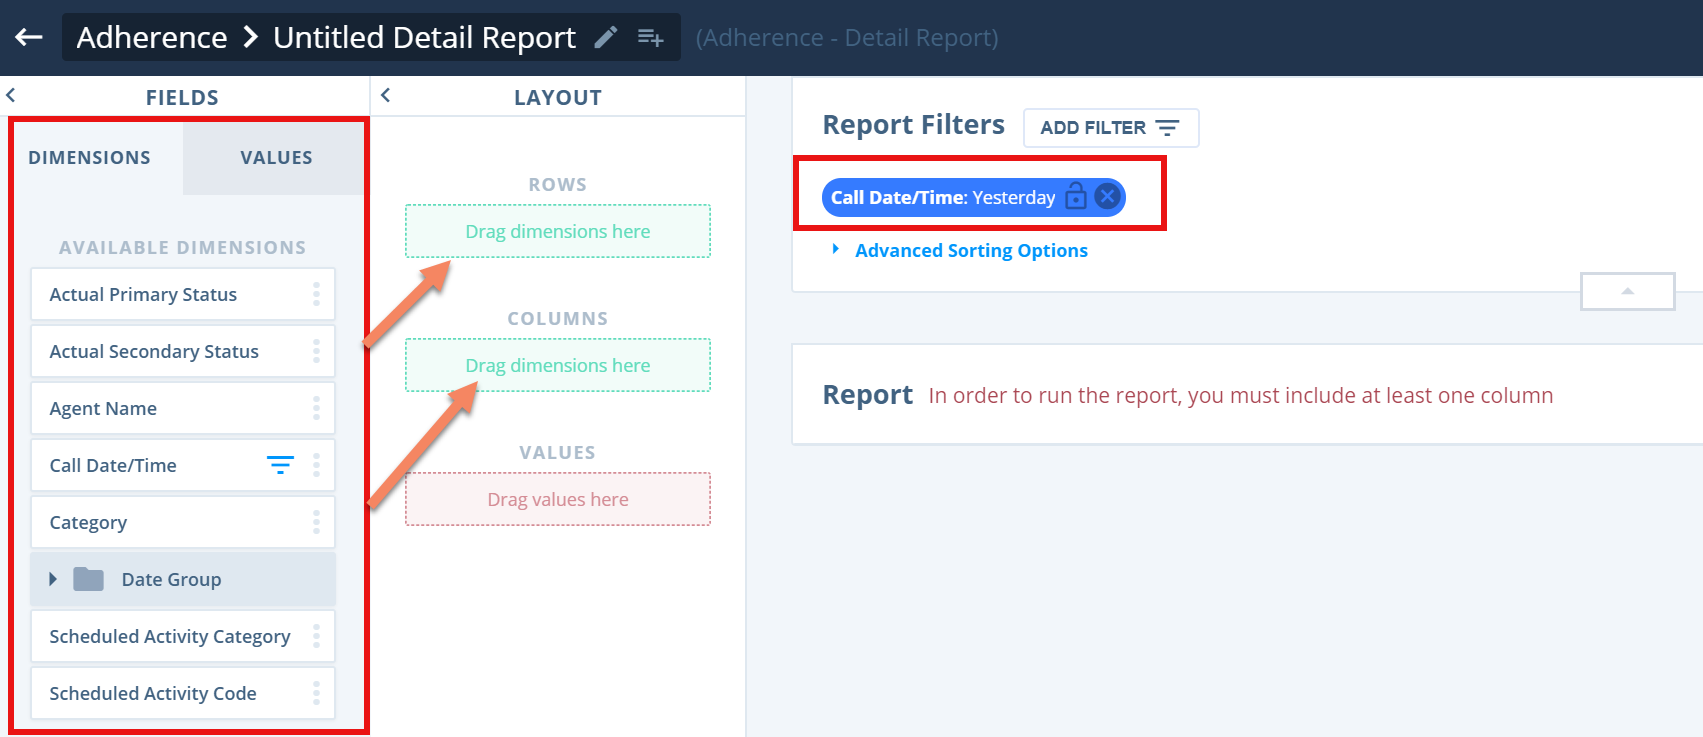Select the Scheduled Activity Category dimension
The image size is (1703, 737).
(x=182, y=636)
